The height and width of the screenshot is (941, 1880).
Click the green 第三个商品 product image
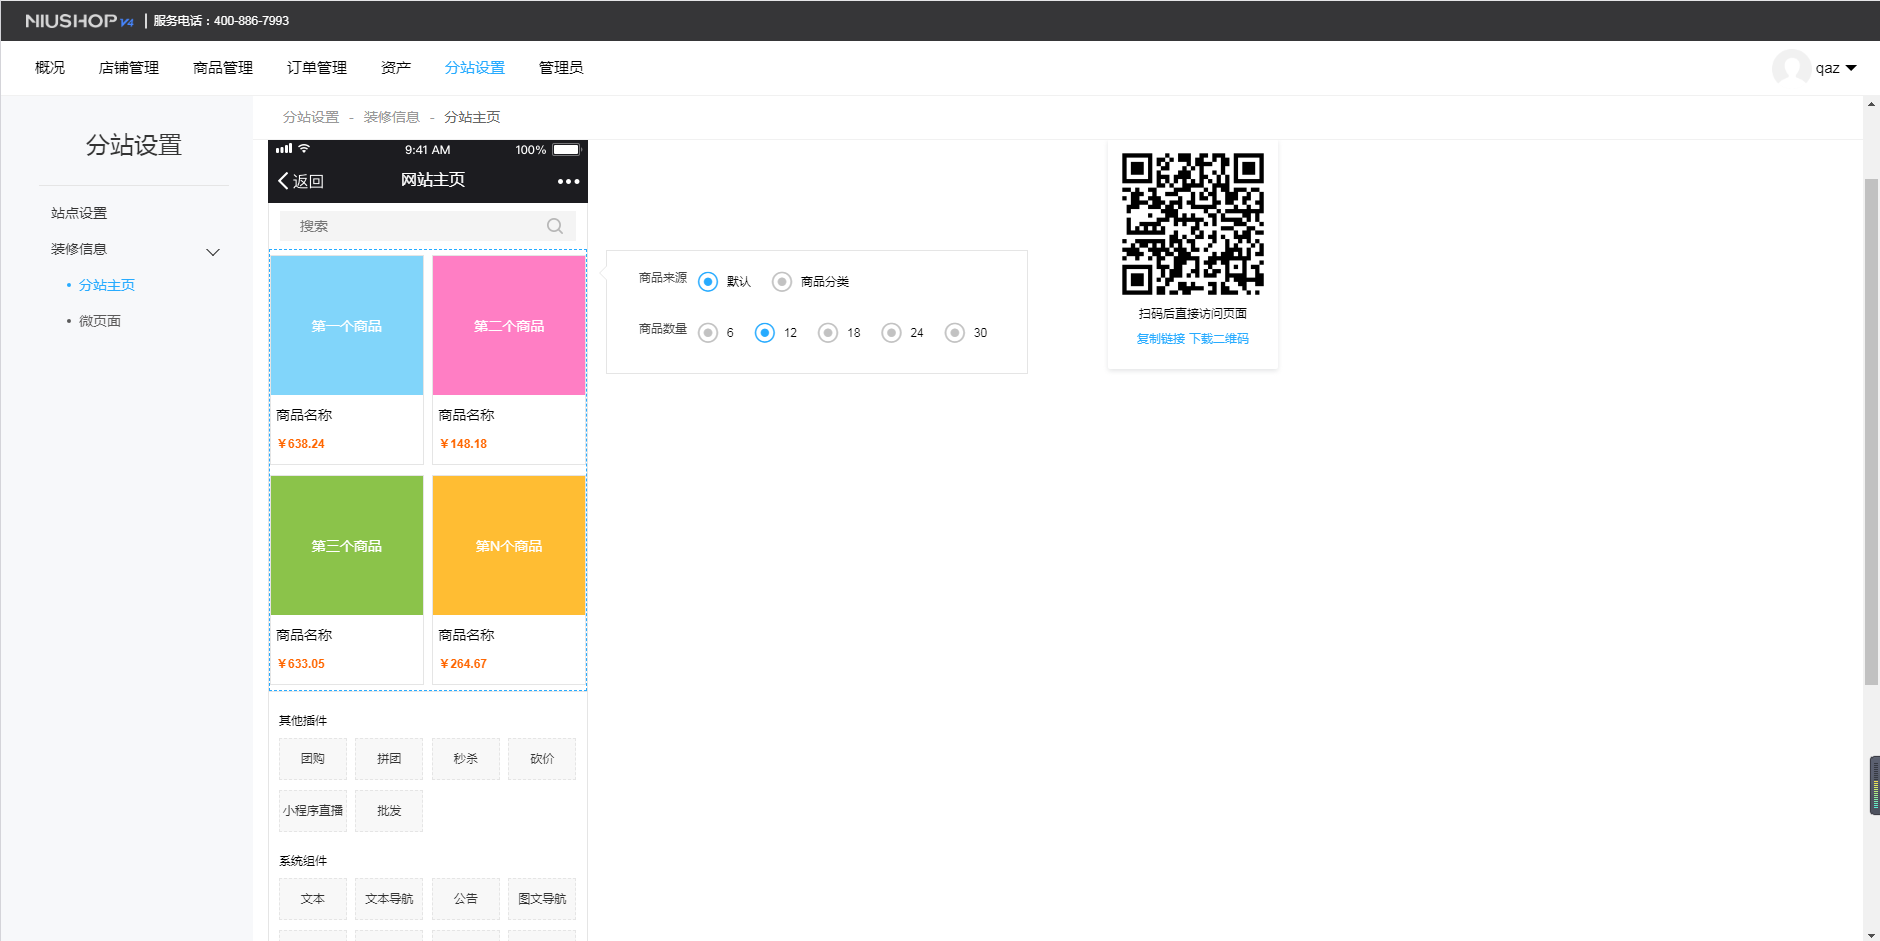pyautogui.click(x=347, y=545)
